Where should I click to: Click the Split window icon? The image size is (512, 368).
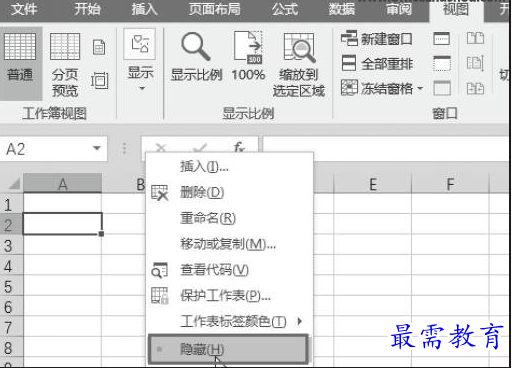click(442, 39)
